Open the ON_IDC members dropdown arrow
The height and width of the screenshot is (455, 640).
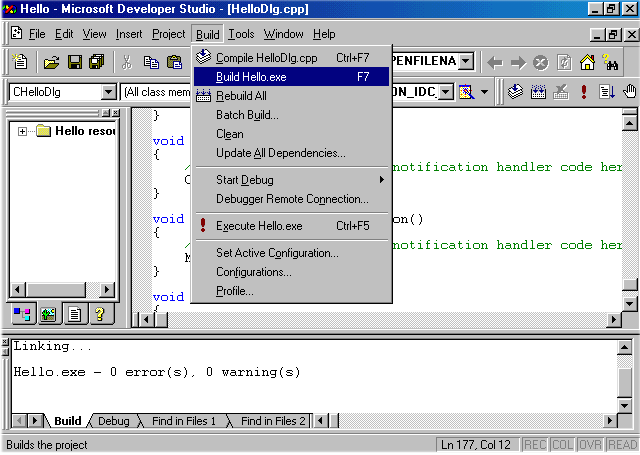click(x=446, y=92)
